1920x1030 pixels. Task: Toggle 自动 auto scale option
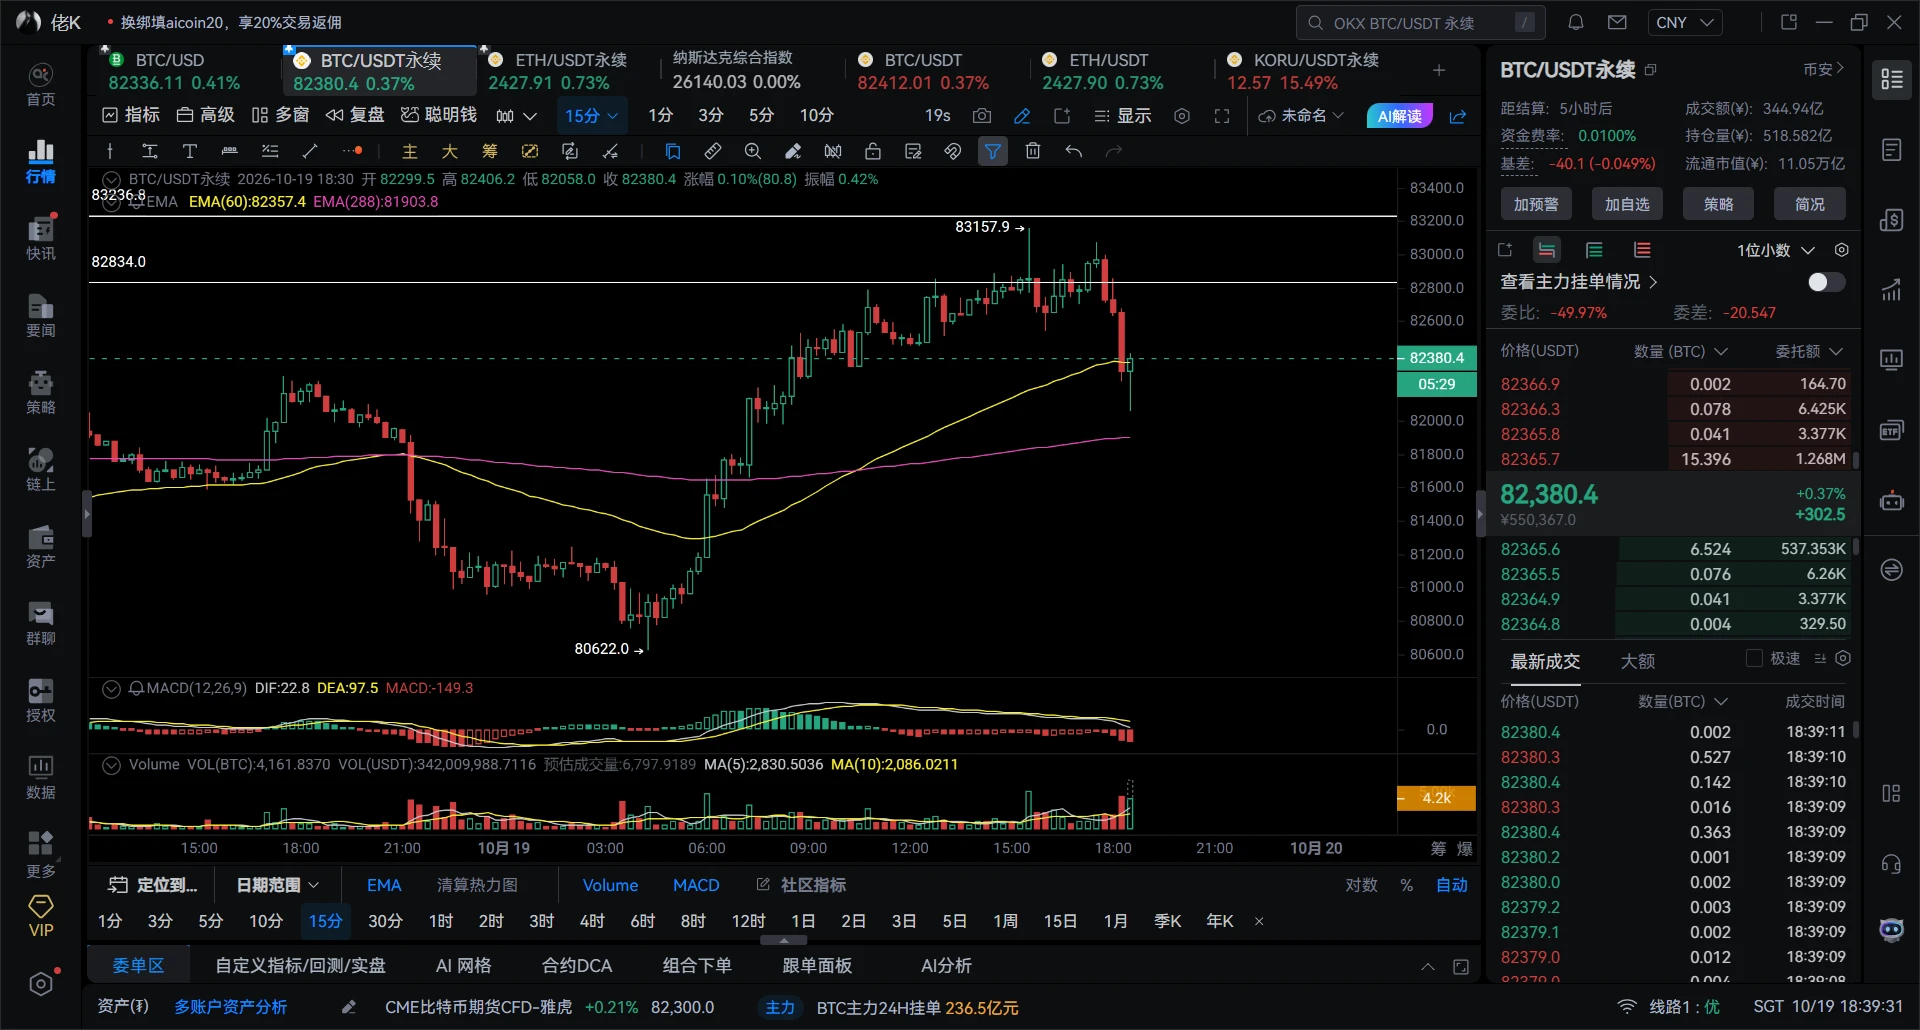pyautogui.click(x=1451, y=885)
